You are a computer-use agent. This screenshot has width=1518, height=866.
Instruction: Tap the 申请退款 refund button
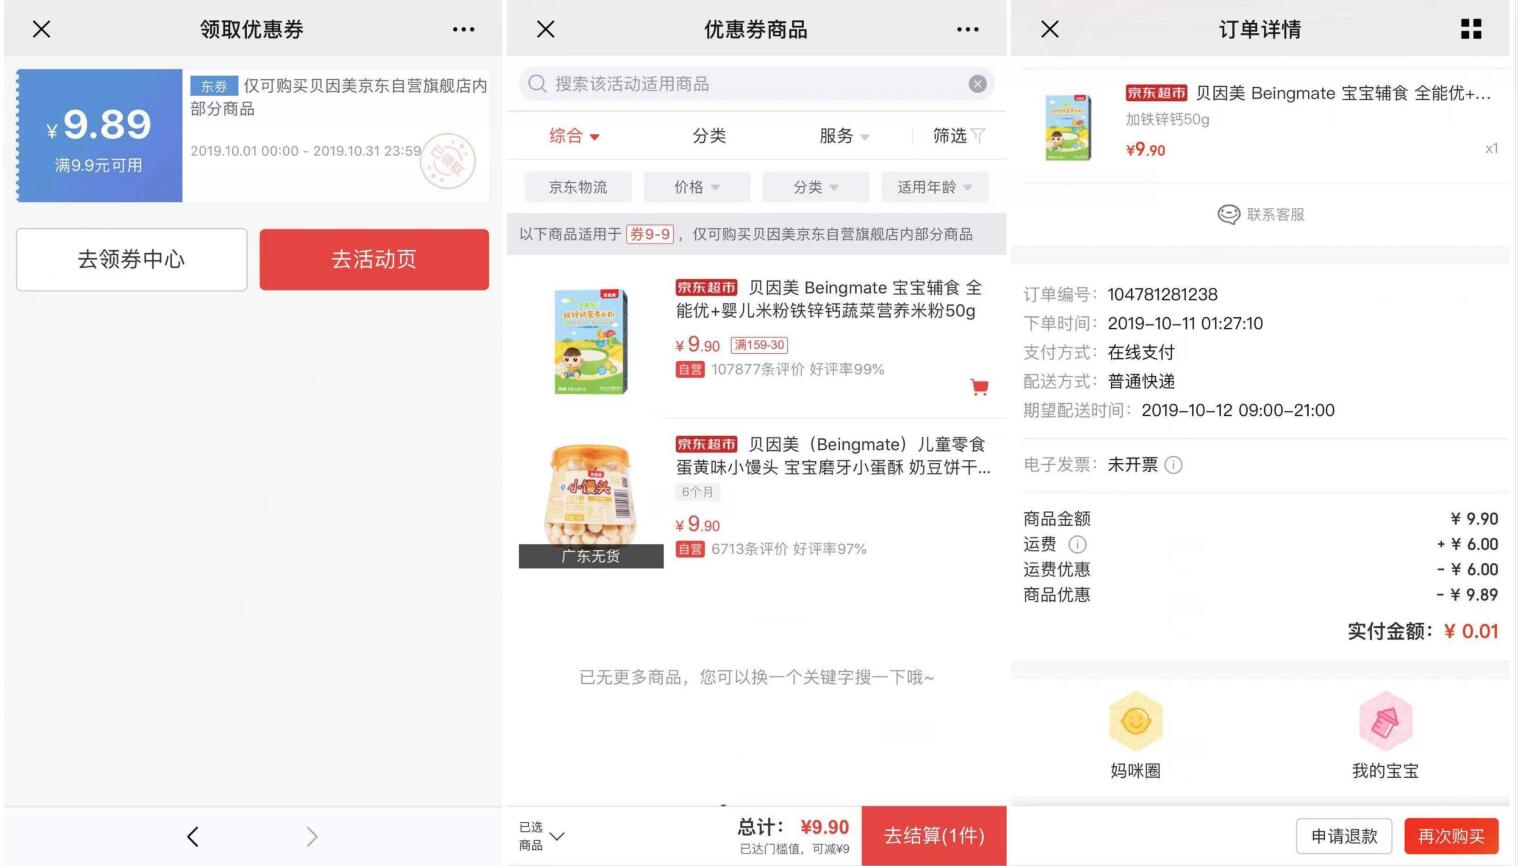coord(1344,836)
